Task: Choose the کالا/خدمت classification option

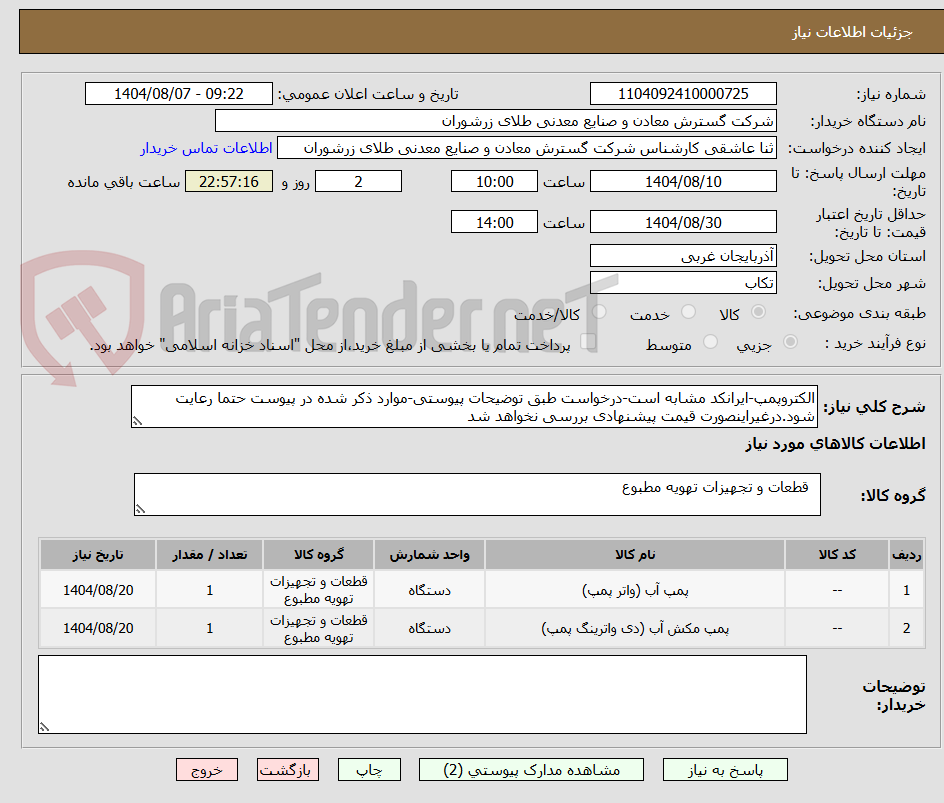Action: click(600, 311)
